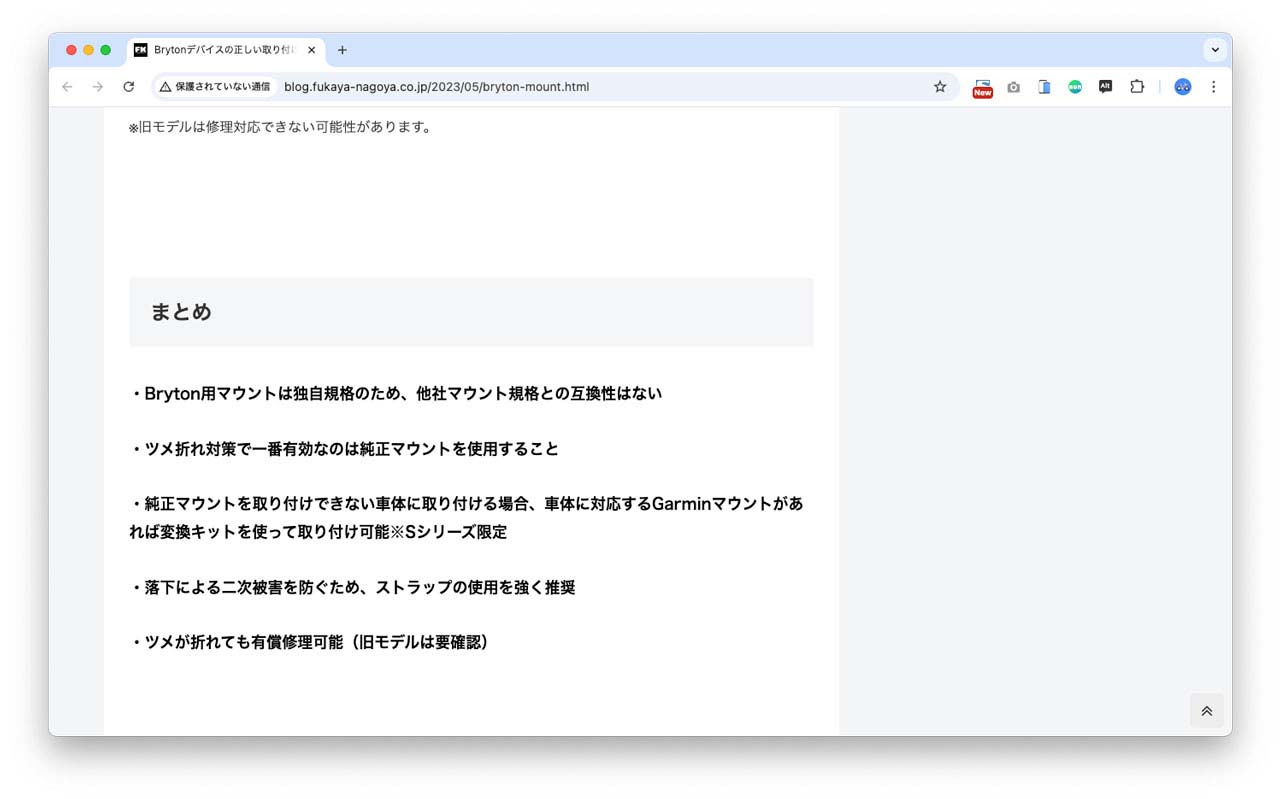The width and height of the screenshot is (1280, 799).
Task: Open the Alt text extension icon
Action: click(1105, 87)
